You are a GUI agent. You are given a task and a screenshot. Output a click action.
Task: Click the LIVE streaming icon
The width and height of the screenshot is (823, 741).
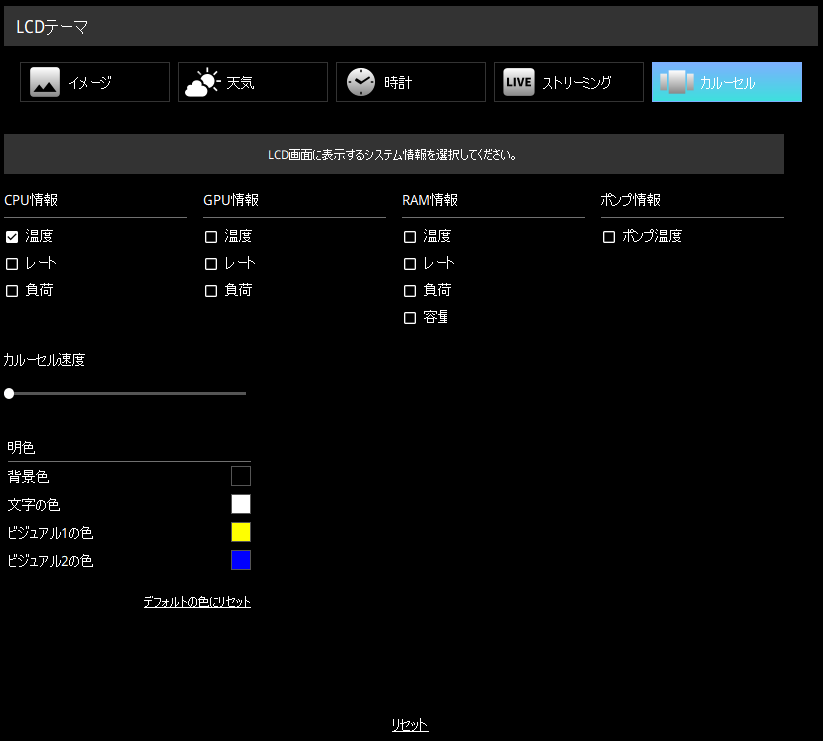519,82
